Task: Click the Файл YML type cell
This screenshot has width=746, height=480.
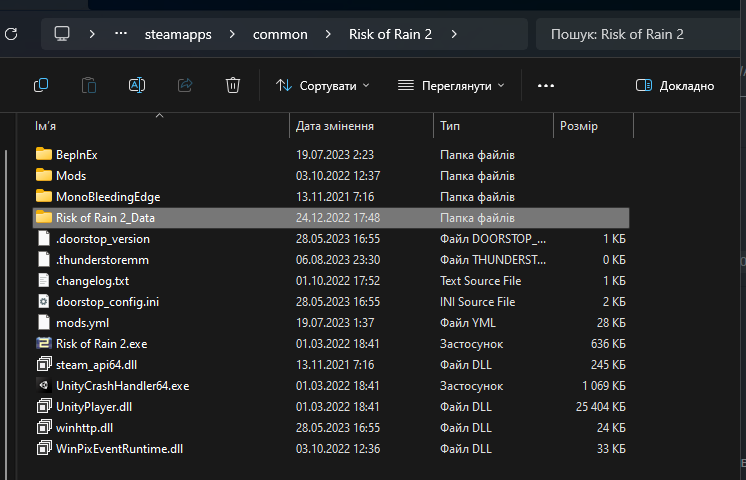Action: click(x=468, y=323)
